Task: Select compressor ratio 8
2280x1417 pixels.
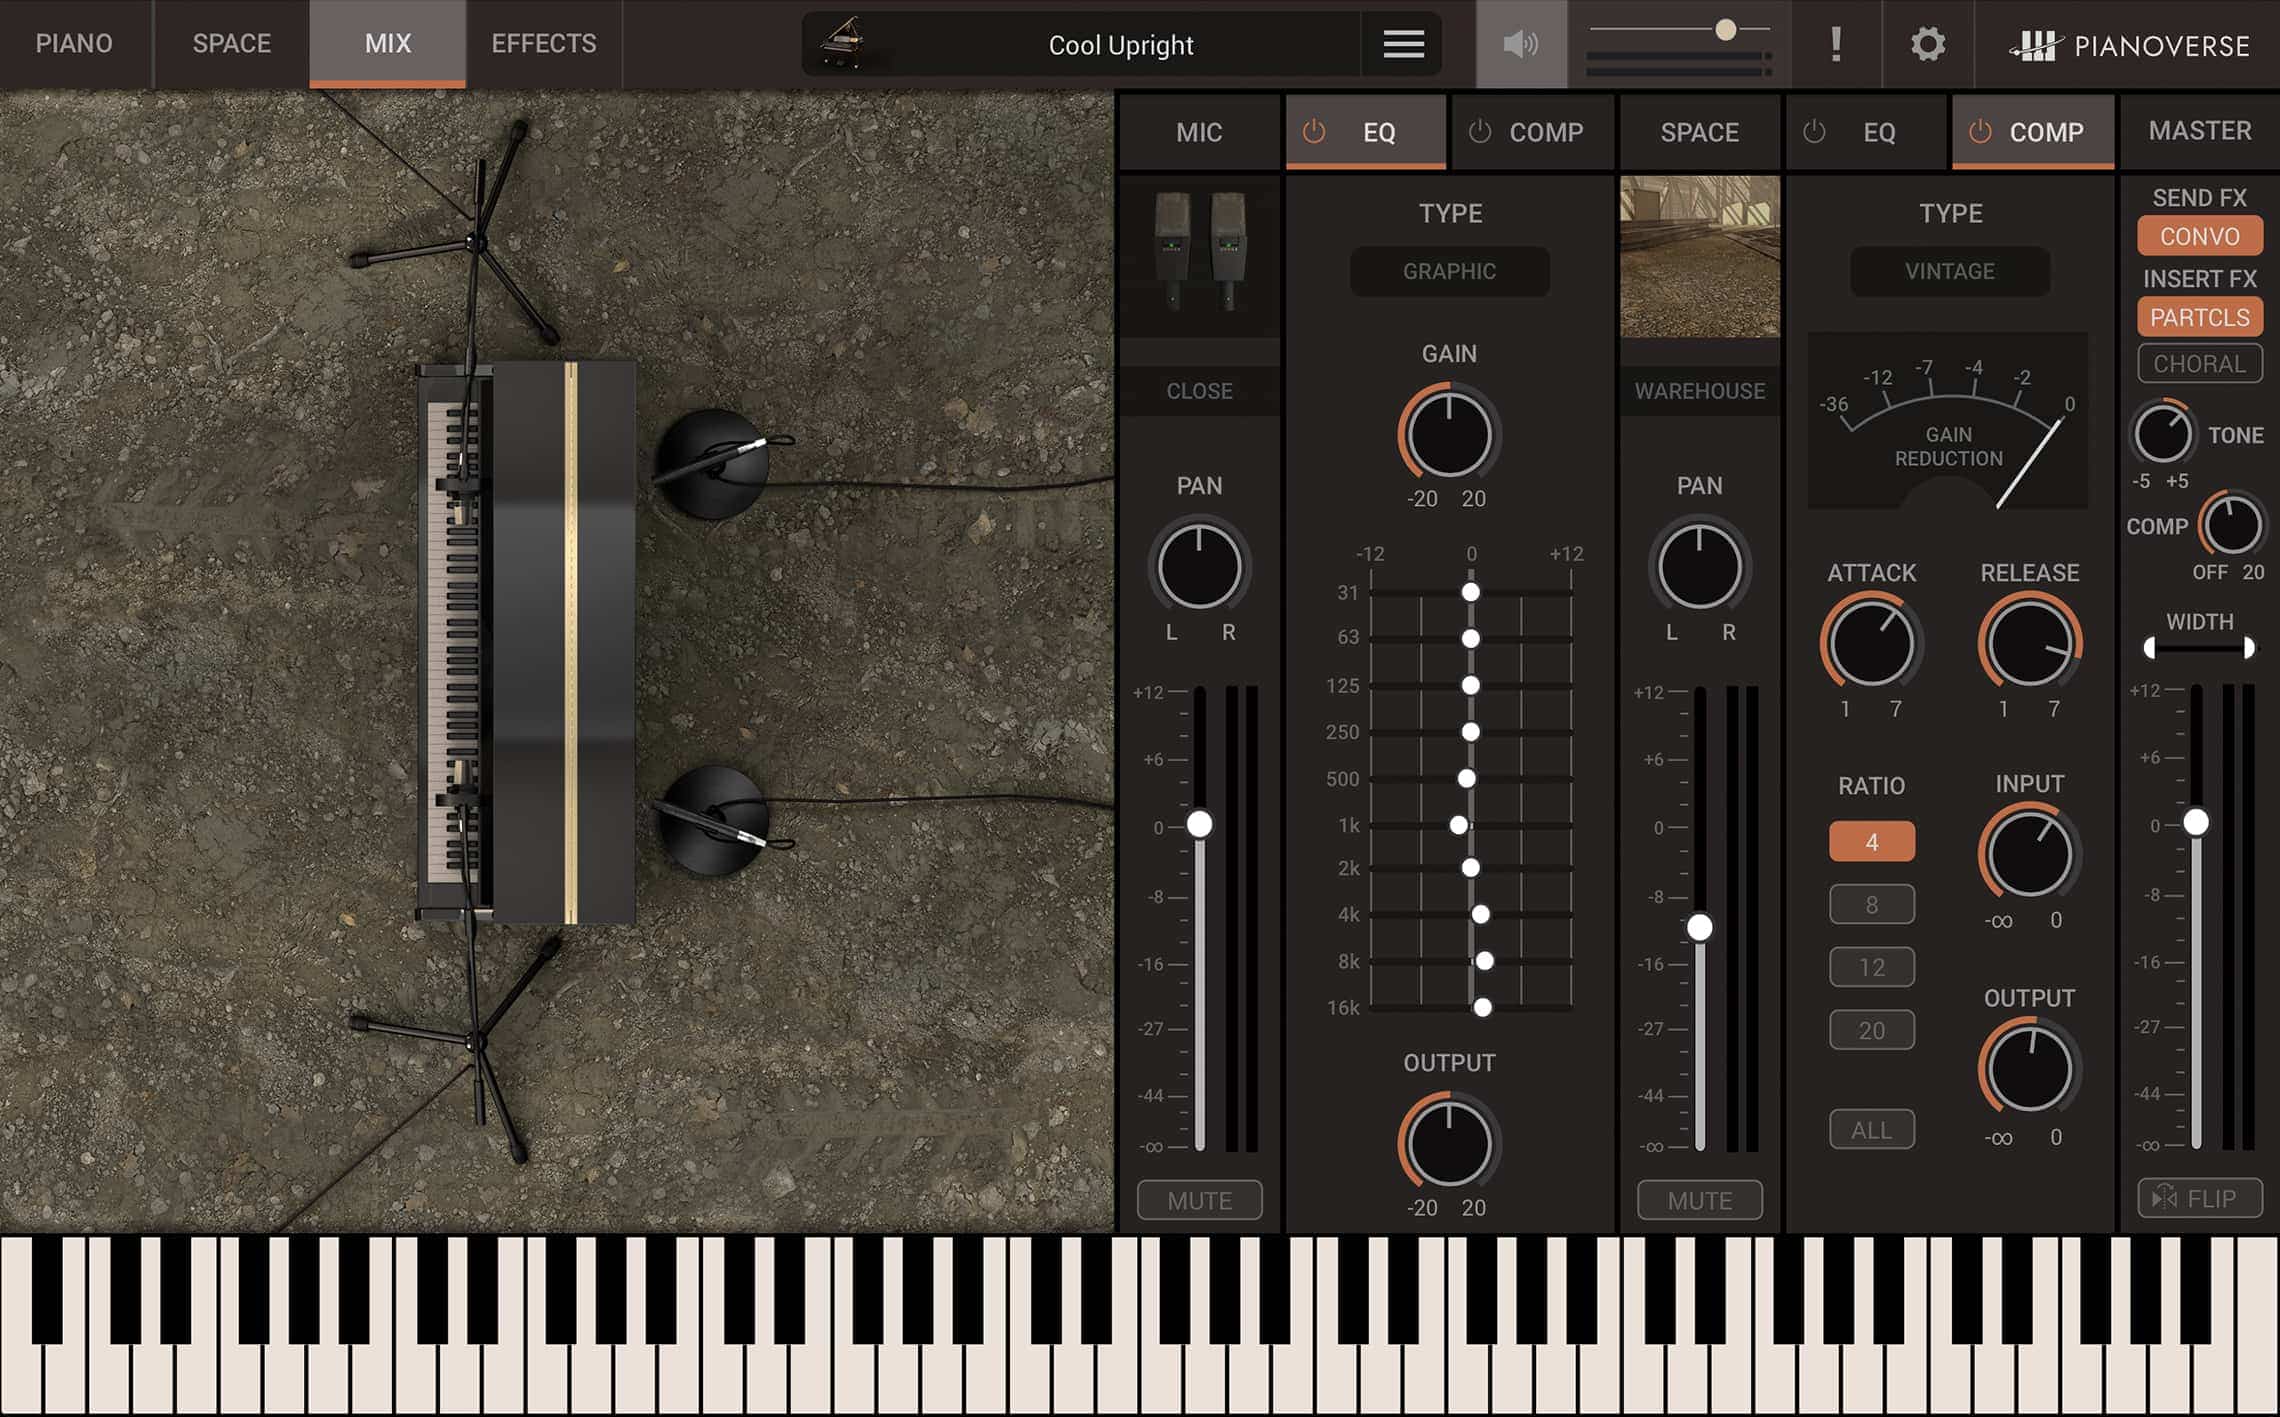Action: point(1870,903)
